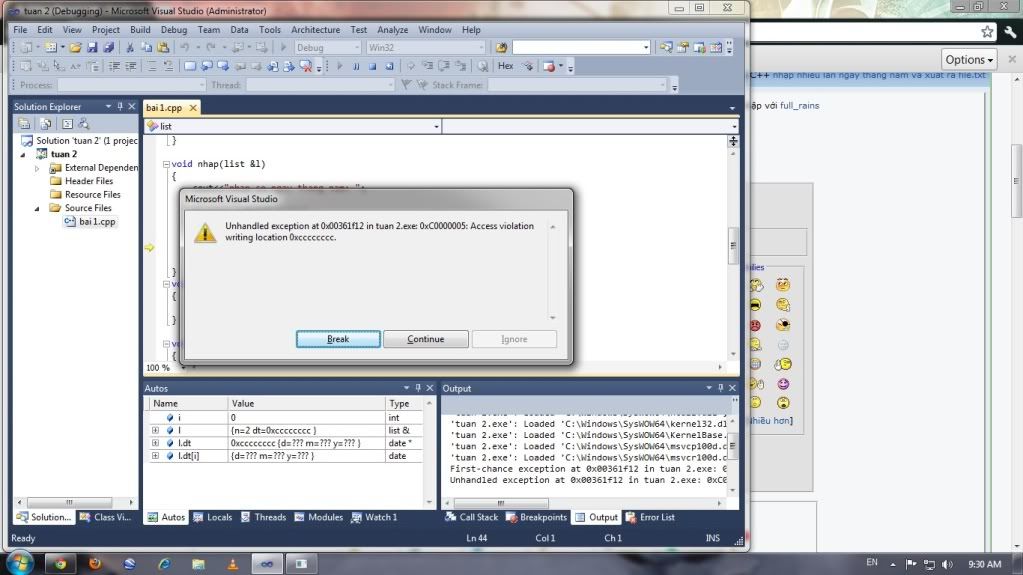Image resolution: width=1023 pixels, height=575 pixels.
Task: Expand variable l in Autos
Action: click(155, 431)
